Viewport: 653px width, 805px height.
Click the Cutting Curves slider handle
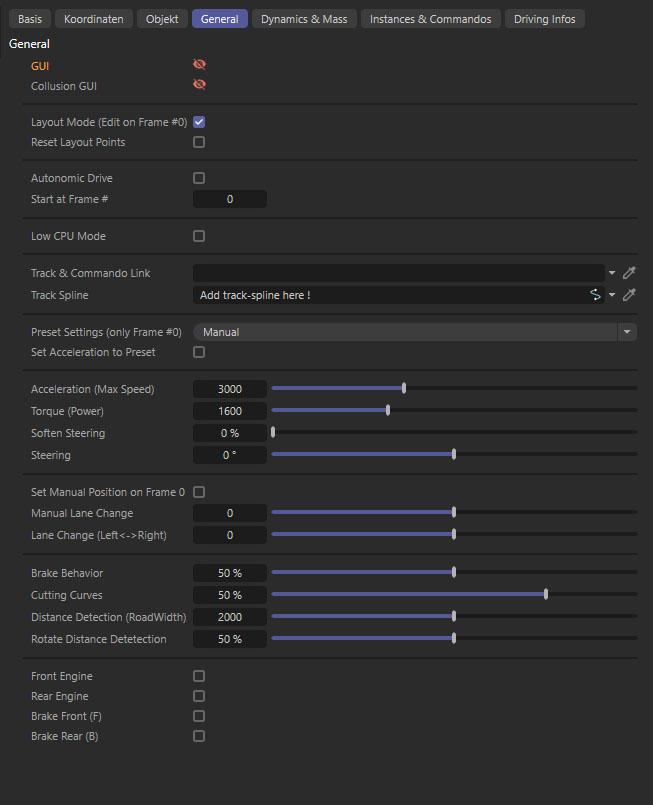click(x=546, y=595)
